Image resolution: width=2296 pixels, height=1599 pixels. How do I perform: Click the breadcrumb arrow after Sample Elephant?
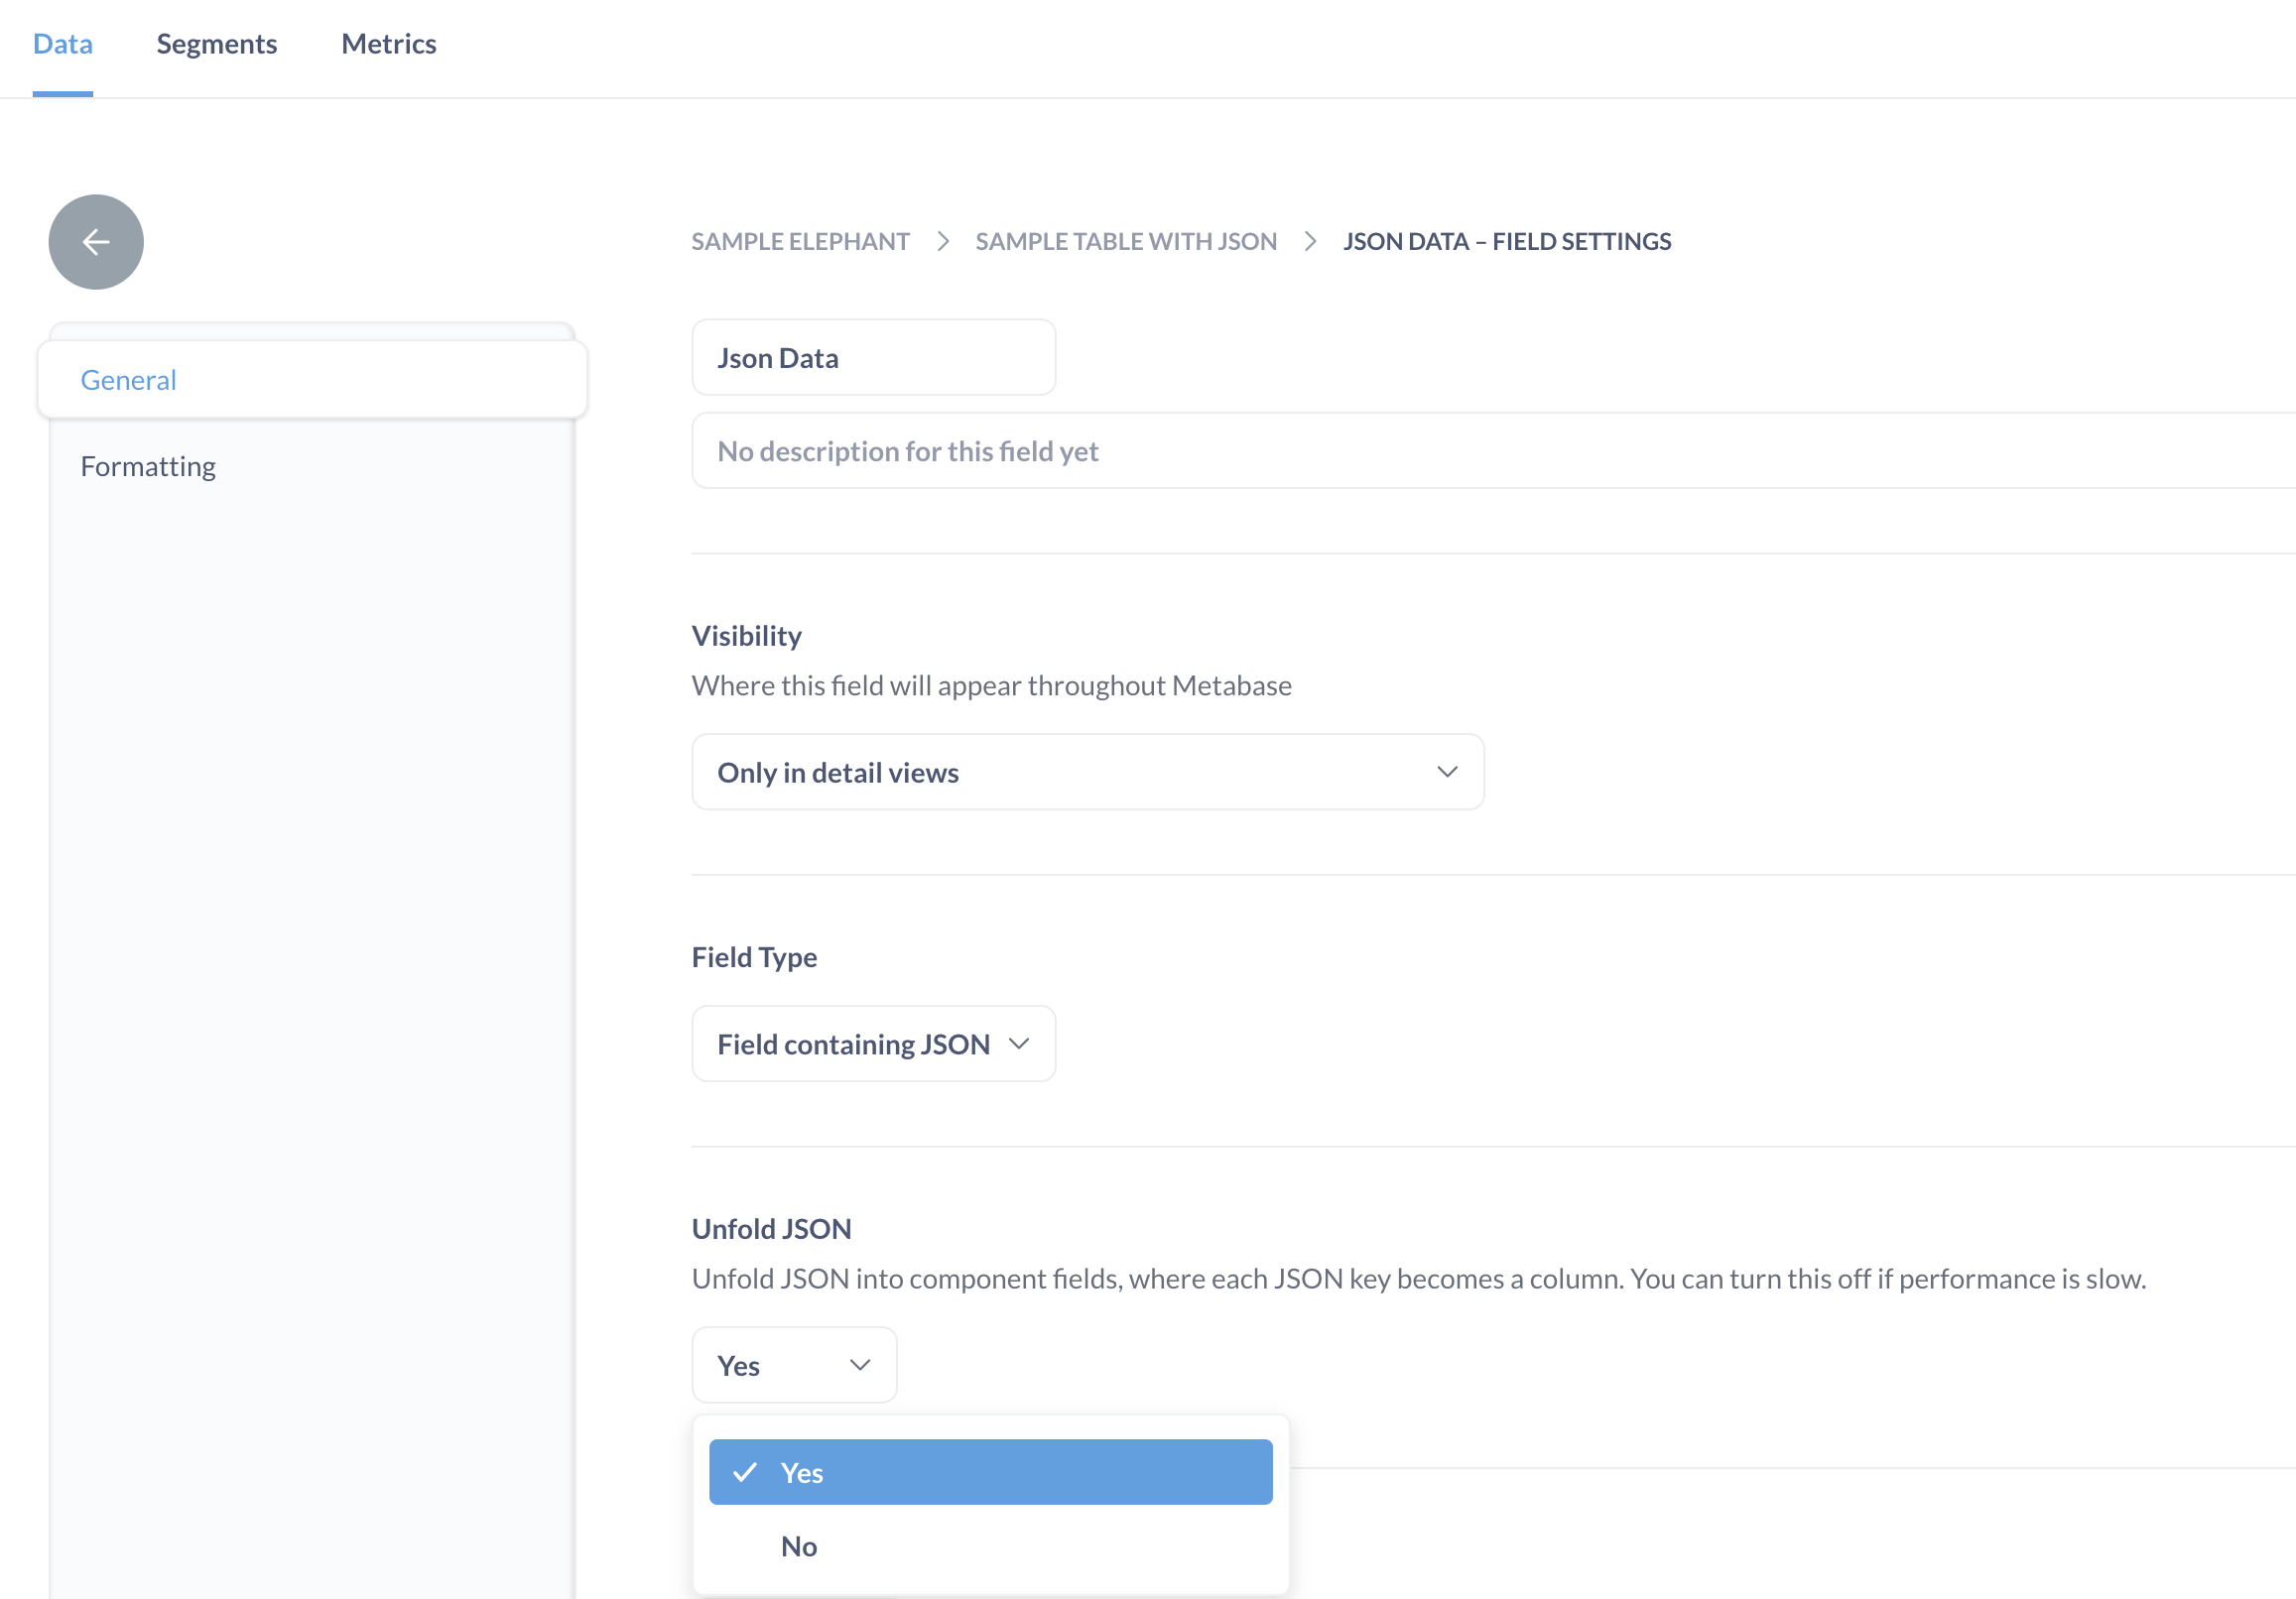[942, 242]
